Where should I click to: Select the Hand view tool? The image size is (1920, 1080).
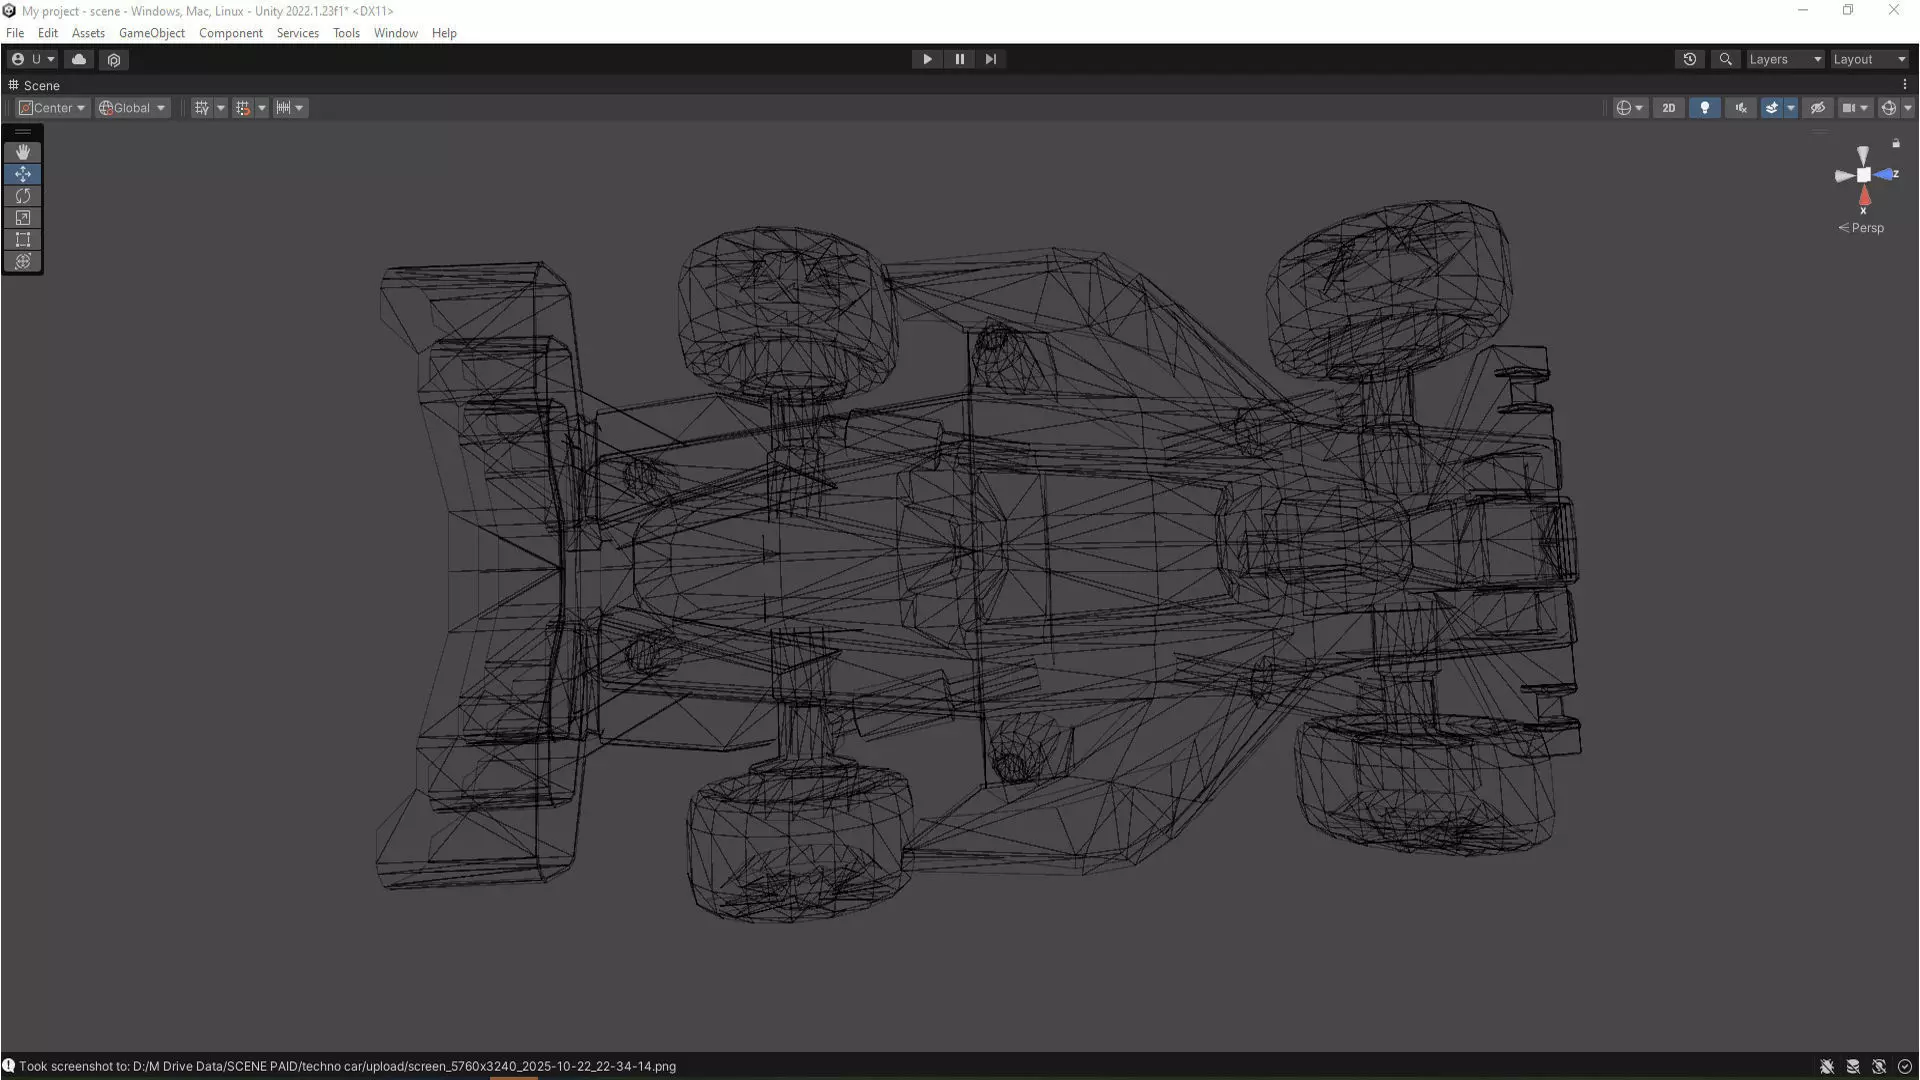pyautogui.click(x=22, y=152)
